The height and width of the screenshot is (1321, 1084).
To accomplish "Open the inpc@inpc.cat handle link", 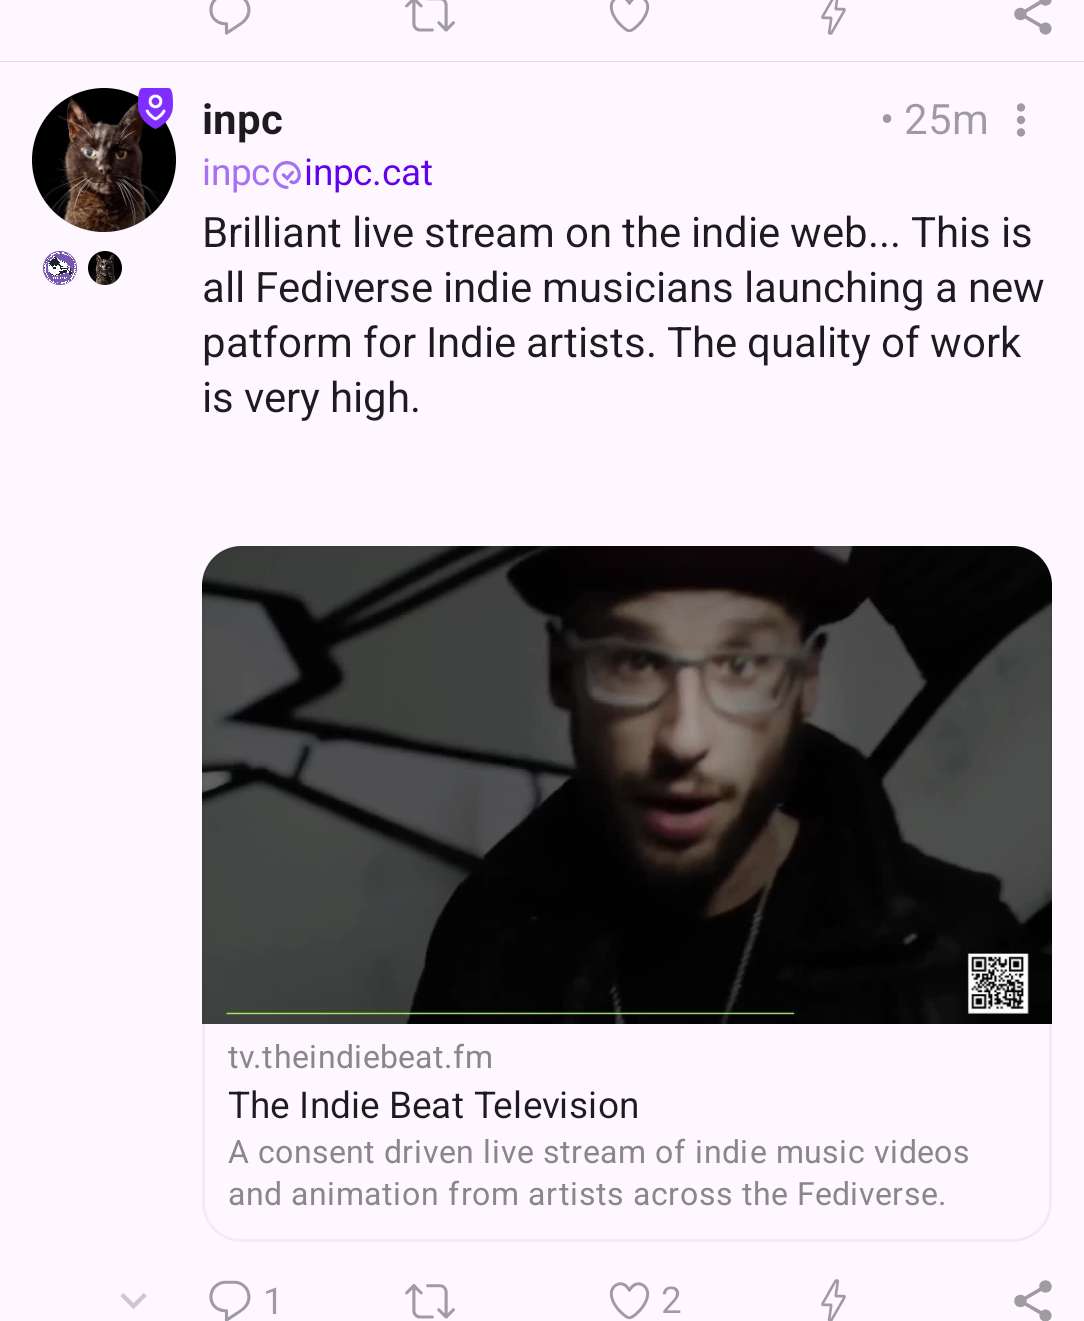I will pyautogui.click(x=317, y=173).
